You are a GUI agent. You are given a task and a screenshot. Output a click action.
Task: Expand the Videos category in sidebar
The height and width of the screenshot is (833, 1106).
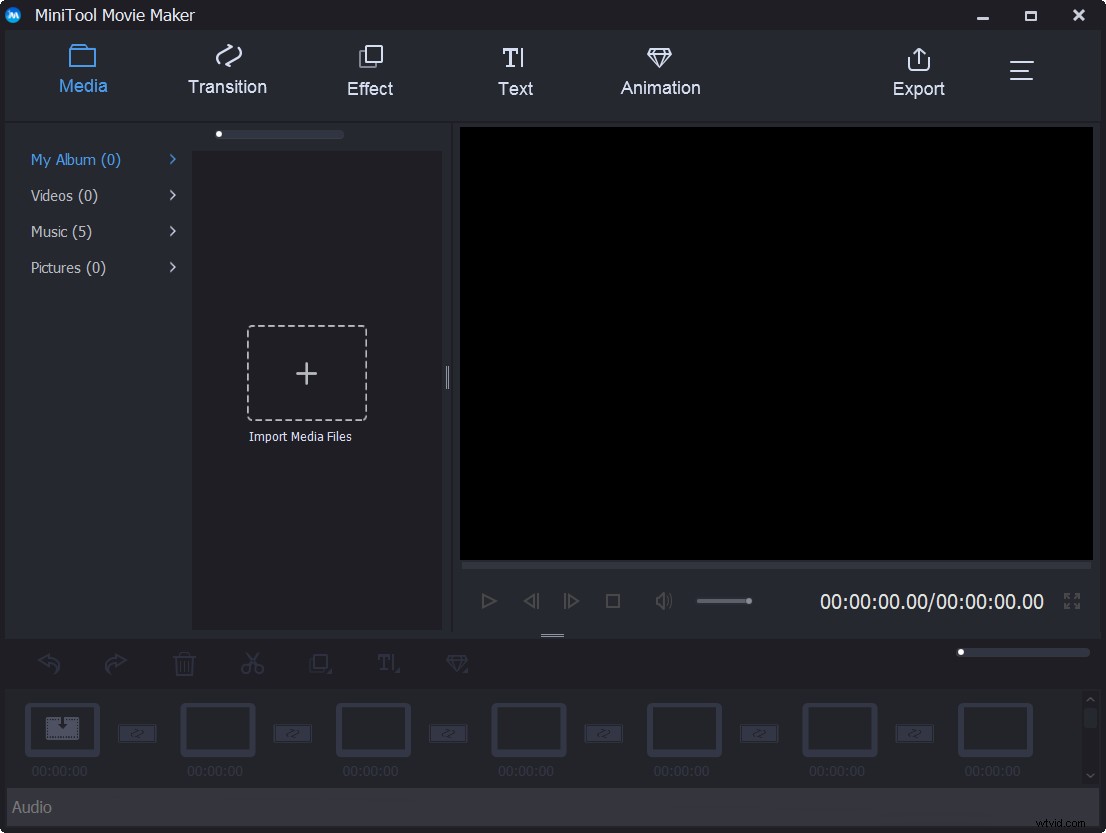(171, 195)
